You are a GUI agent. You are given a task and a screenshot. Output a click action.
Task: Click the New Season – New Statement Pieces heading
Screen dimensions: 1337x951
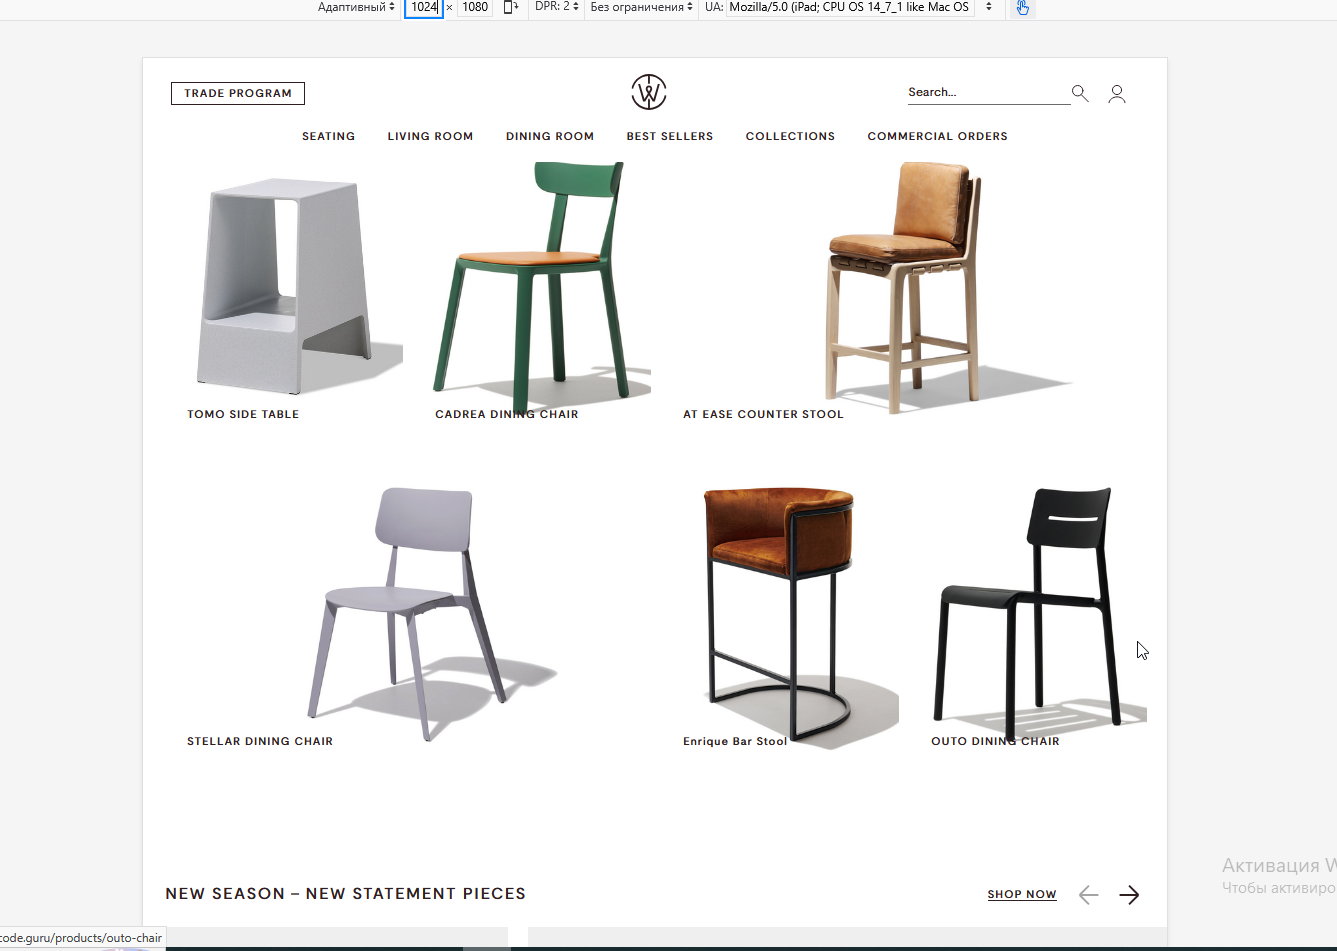(x=346, y=894)
